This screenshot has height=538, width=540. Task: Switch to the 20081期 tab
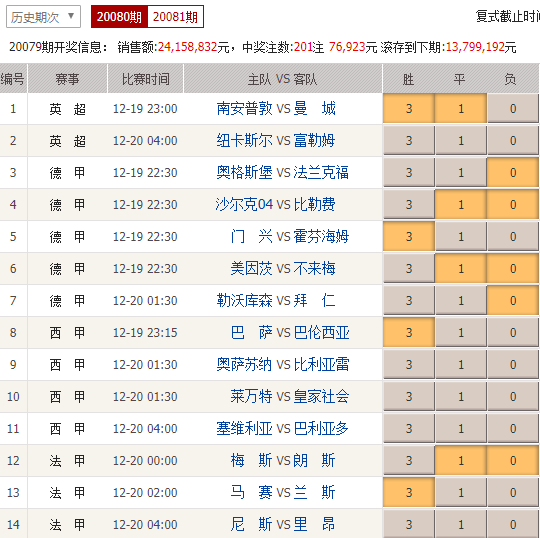pos(175,17)
